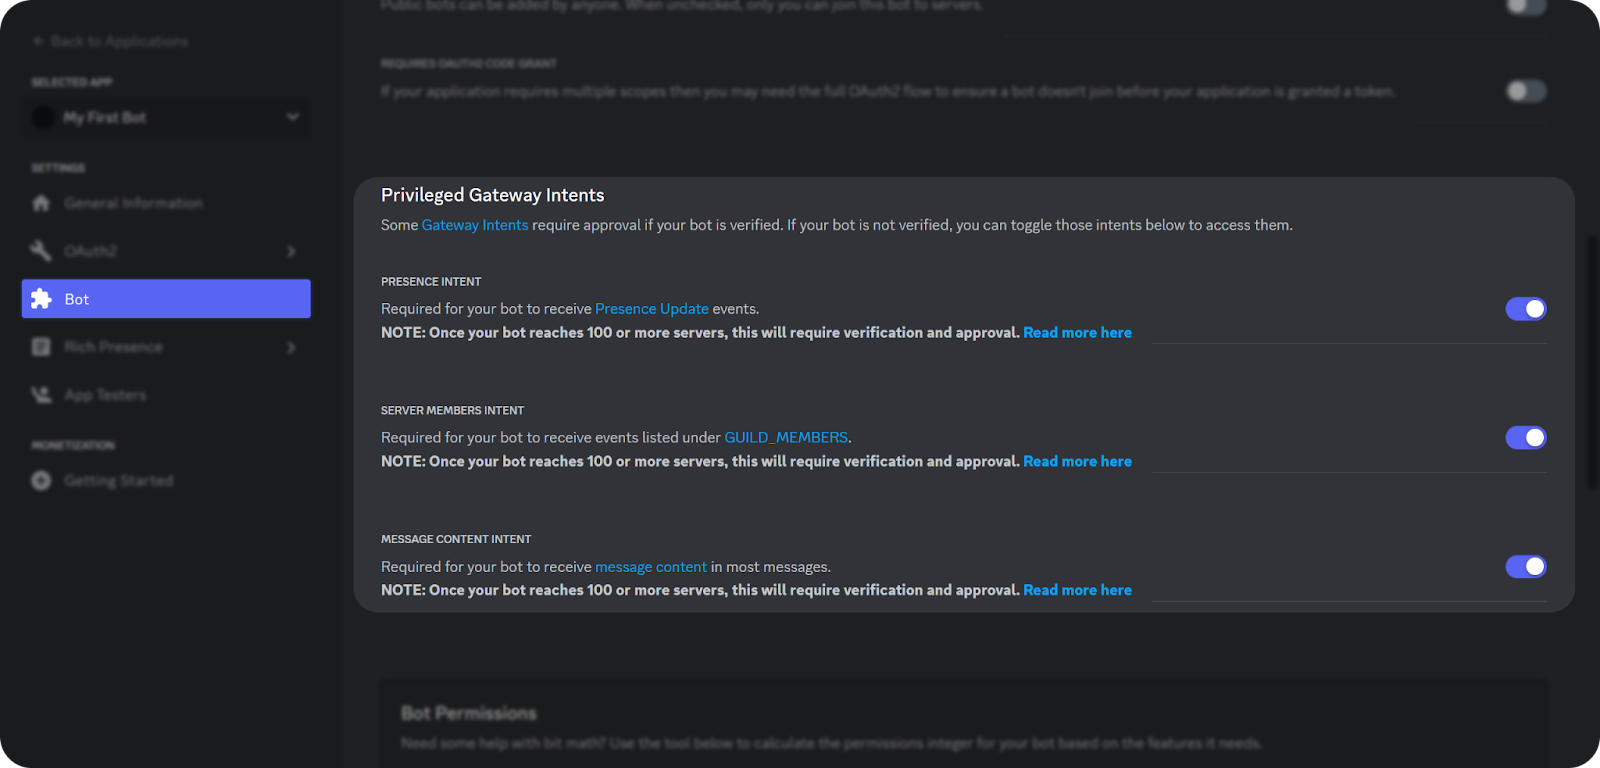Open Getting Started under Monetization
Screen dimensions: 1600x768
click(166, 481)
